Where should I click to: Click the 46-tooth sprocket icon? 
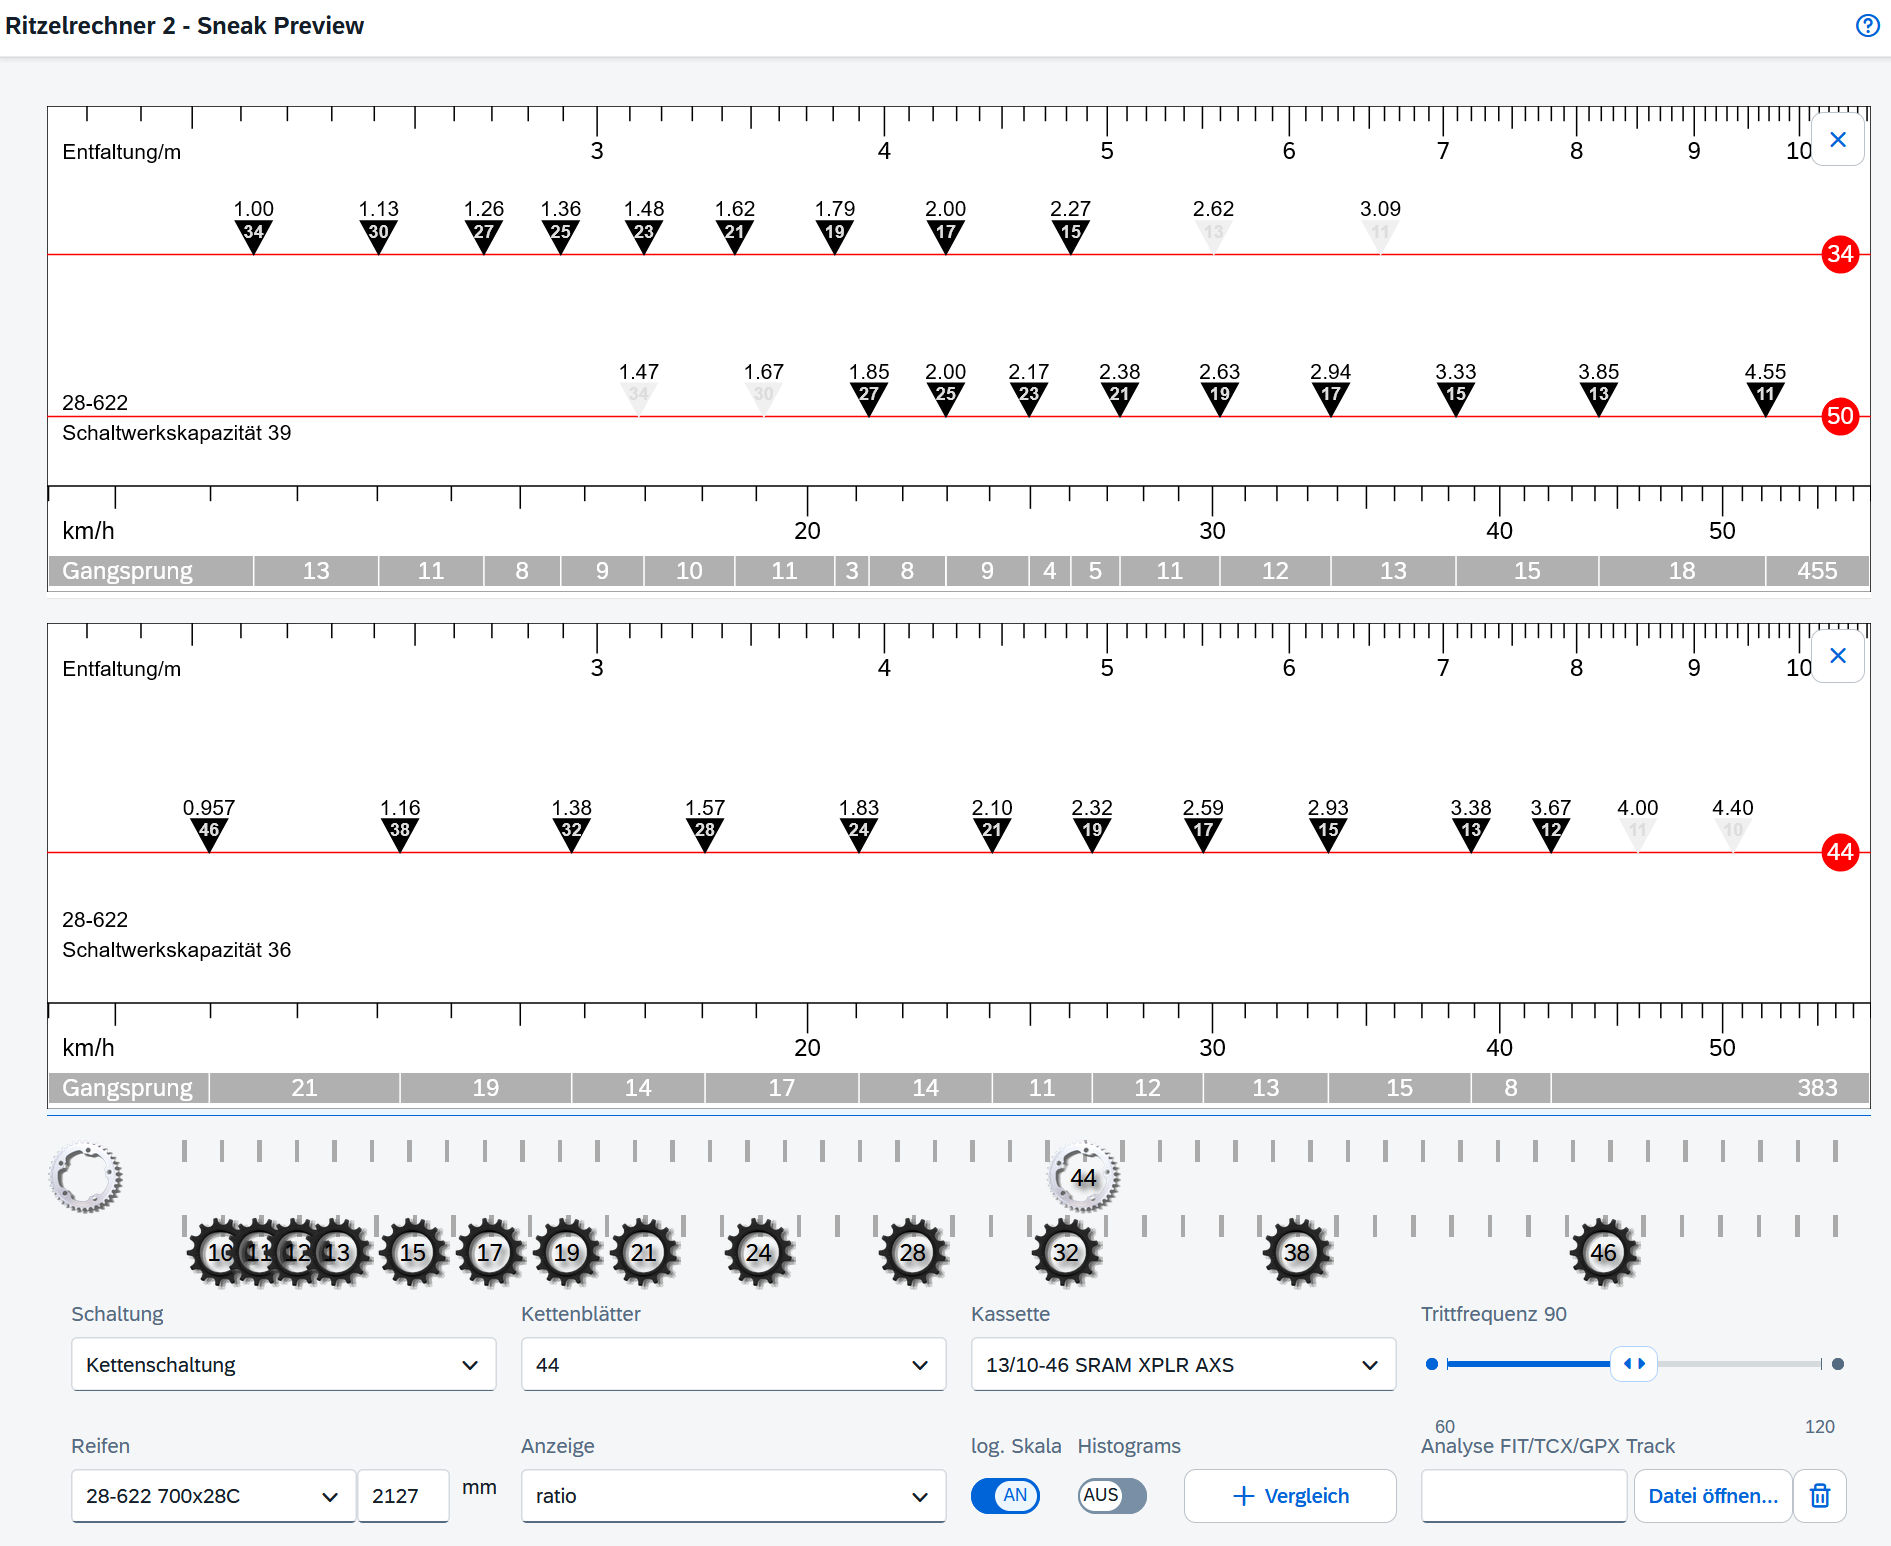tap(1603, 1252)
